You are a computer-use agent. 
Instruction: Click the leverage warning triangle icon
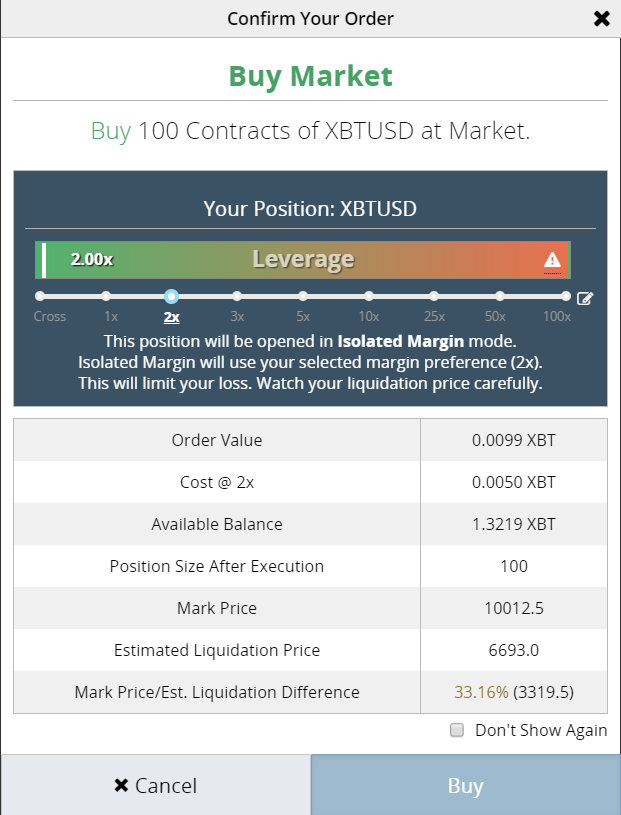pos(552,260)
